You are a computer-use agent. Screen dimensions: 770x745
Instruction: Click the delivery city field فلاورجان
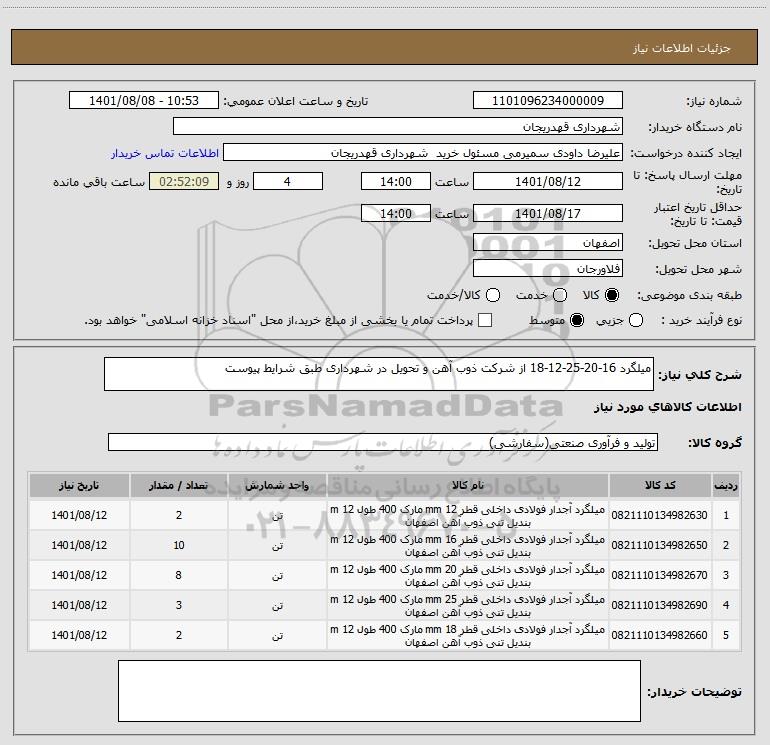pos(548,269)
